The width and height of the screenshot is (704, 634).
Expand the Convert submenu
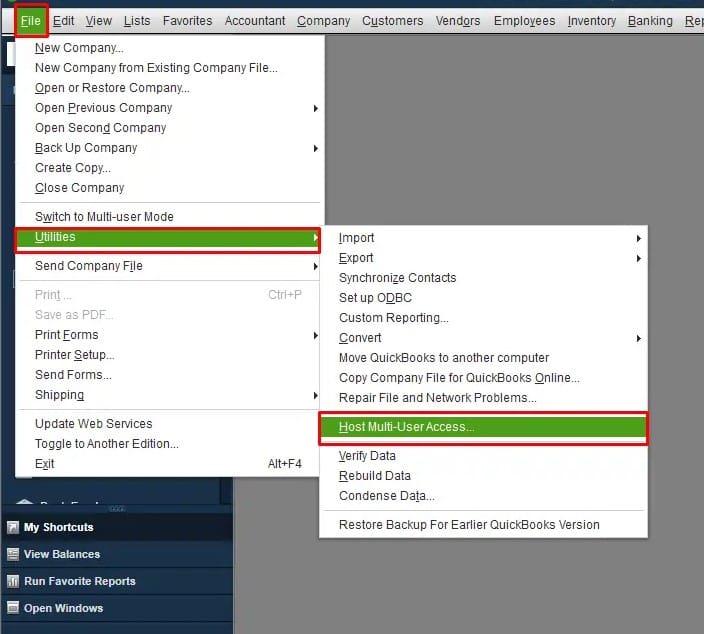[484, 338]
